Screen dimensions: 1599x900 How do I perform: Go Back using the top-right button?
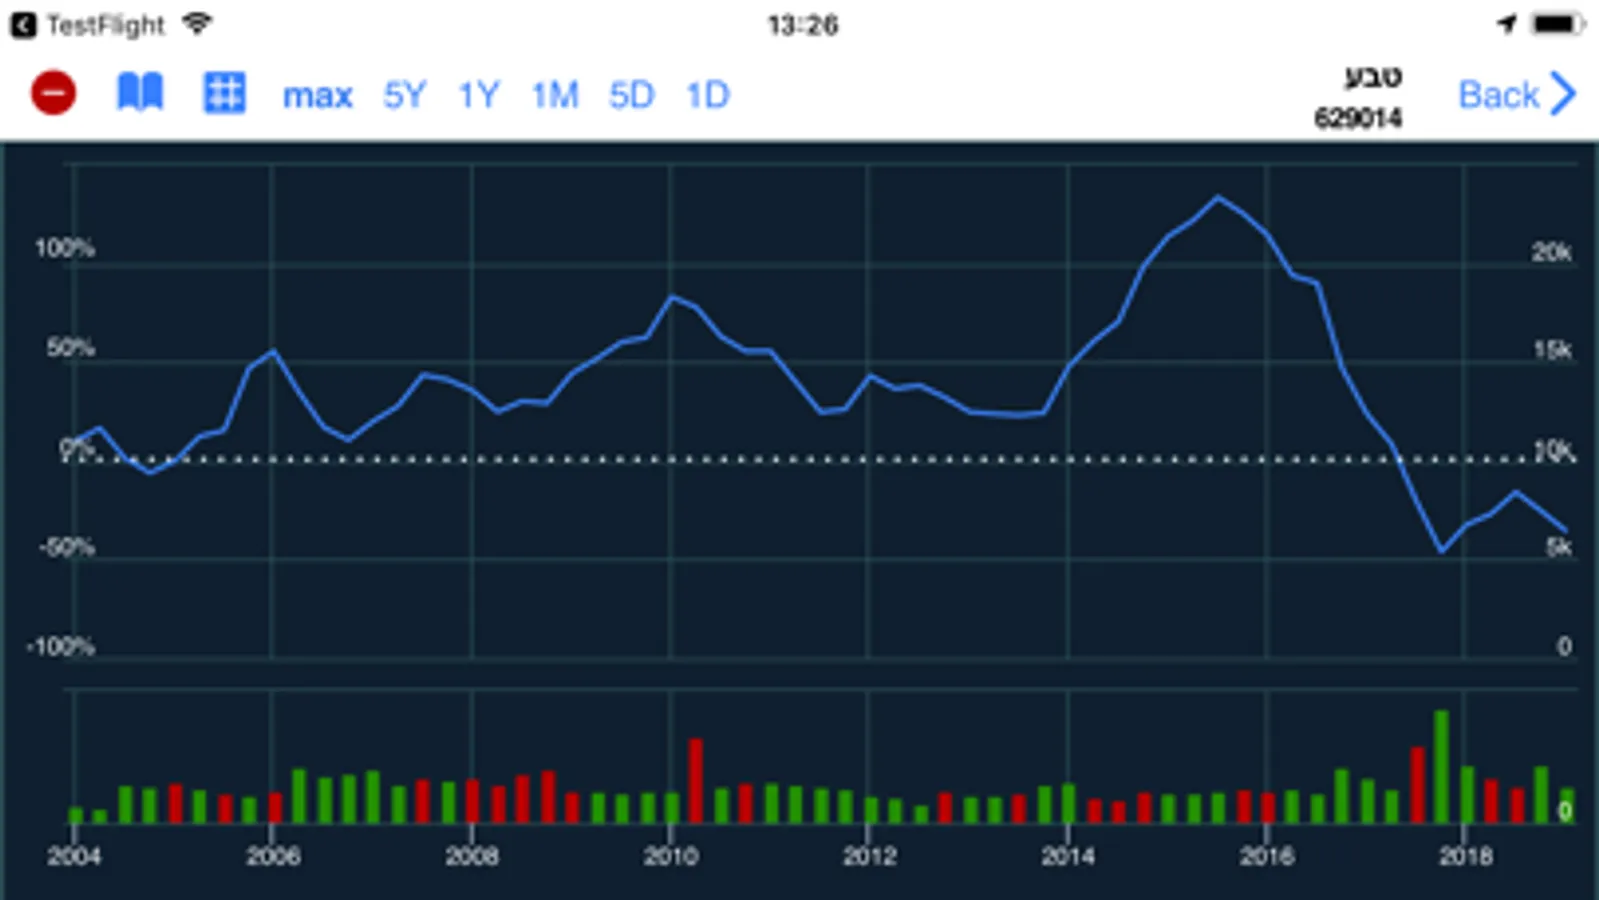[1517, 94]
